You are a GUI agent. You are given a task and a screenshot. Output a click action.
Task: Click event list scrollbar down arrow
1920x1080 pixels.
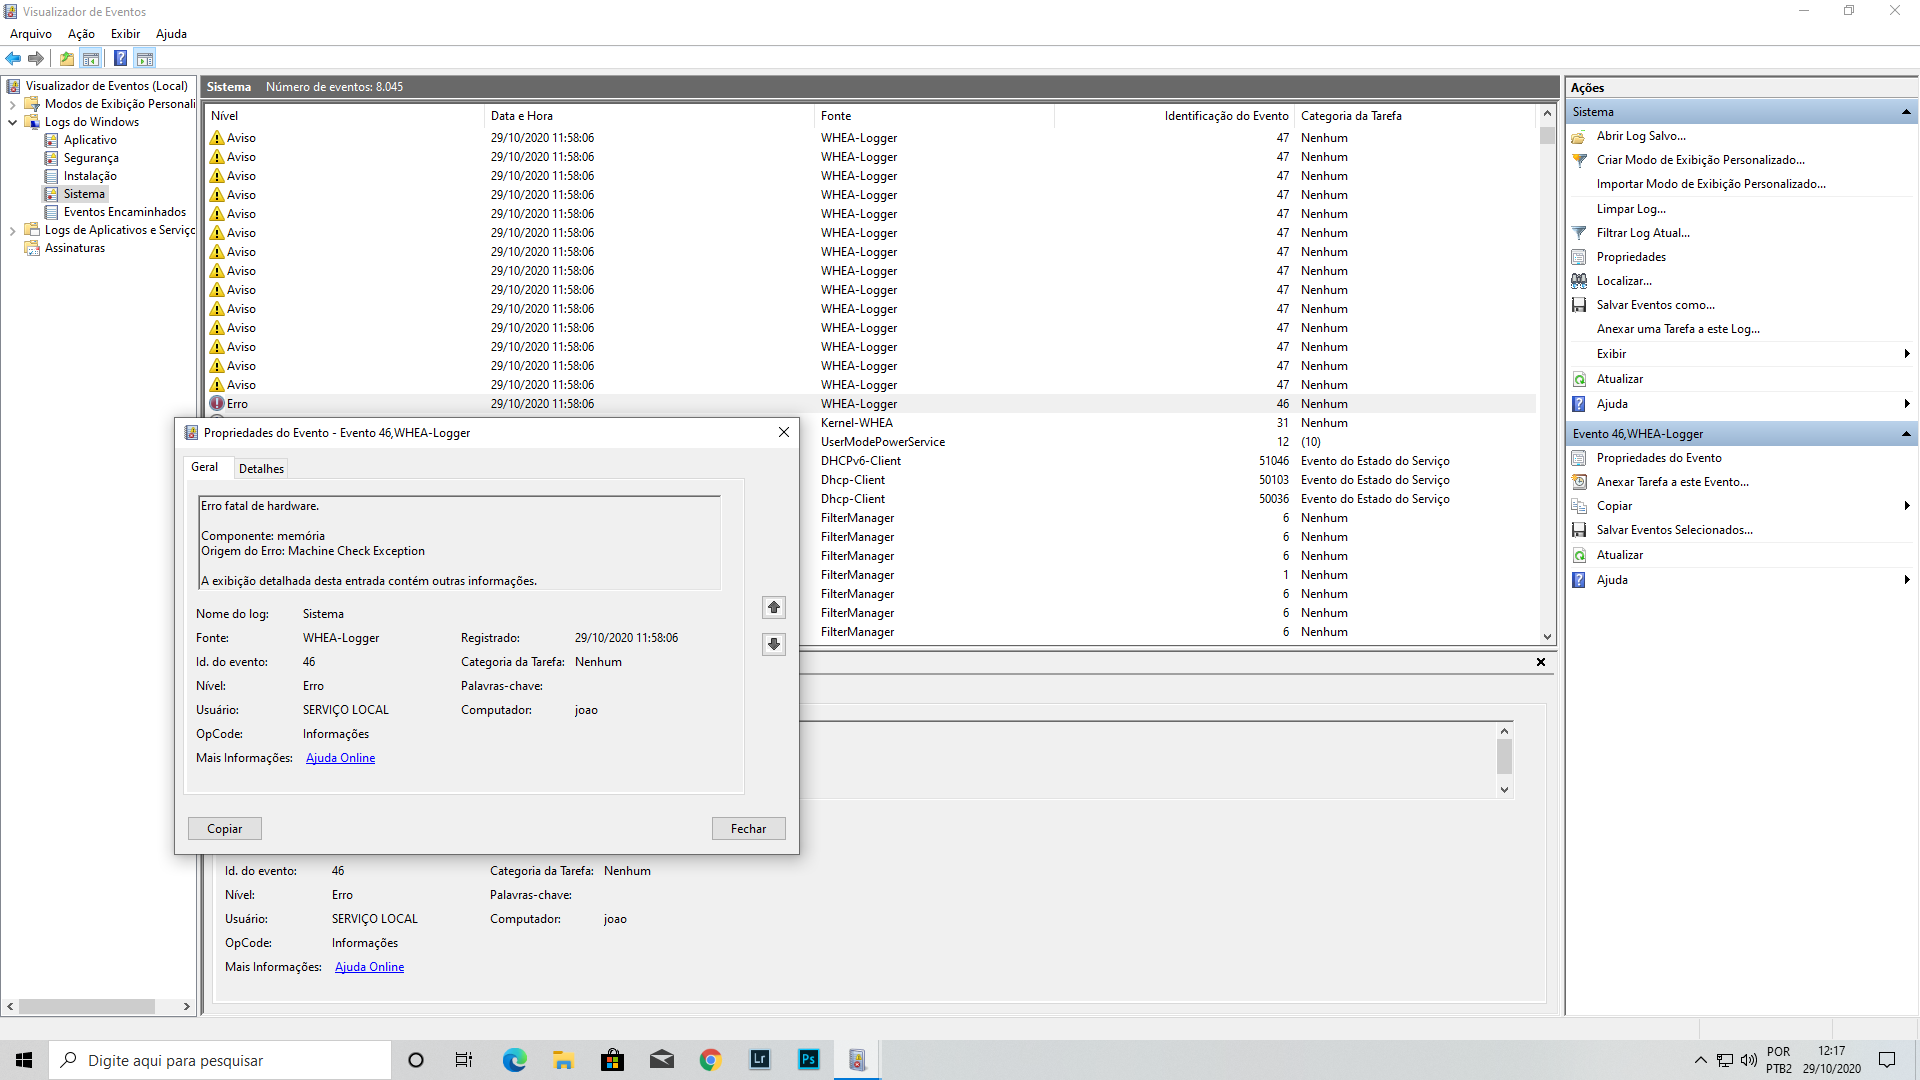(x=1547, y=637)
